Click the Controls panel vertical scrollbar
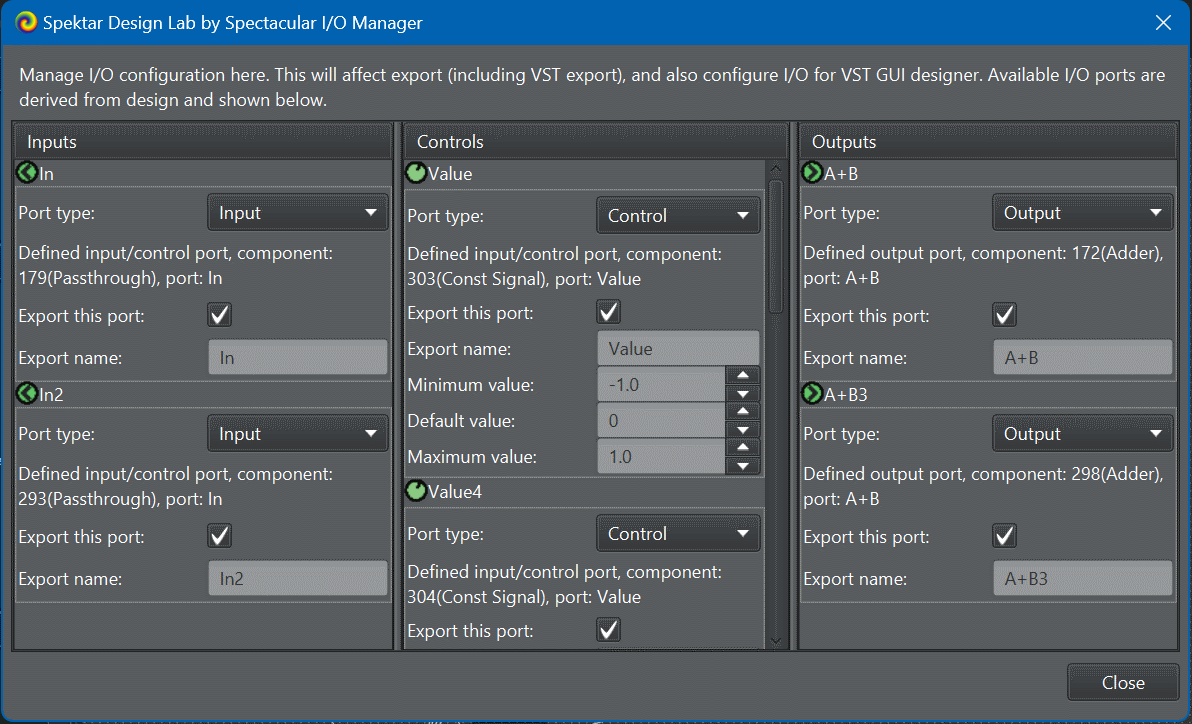This screenshot has height=724, width=1192. click(x=776, y=246)
